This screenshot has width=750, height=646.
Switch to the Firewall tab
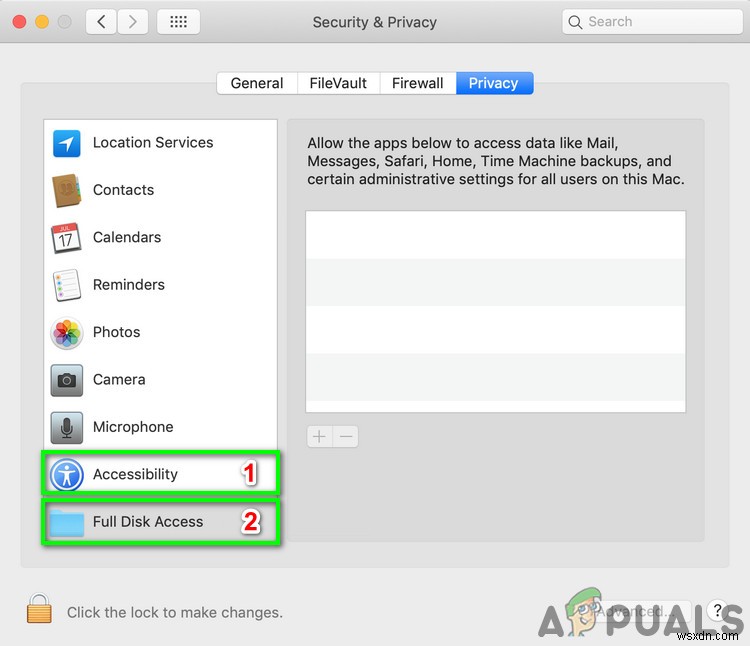[x=418, y=83]
